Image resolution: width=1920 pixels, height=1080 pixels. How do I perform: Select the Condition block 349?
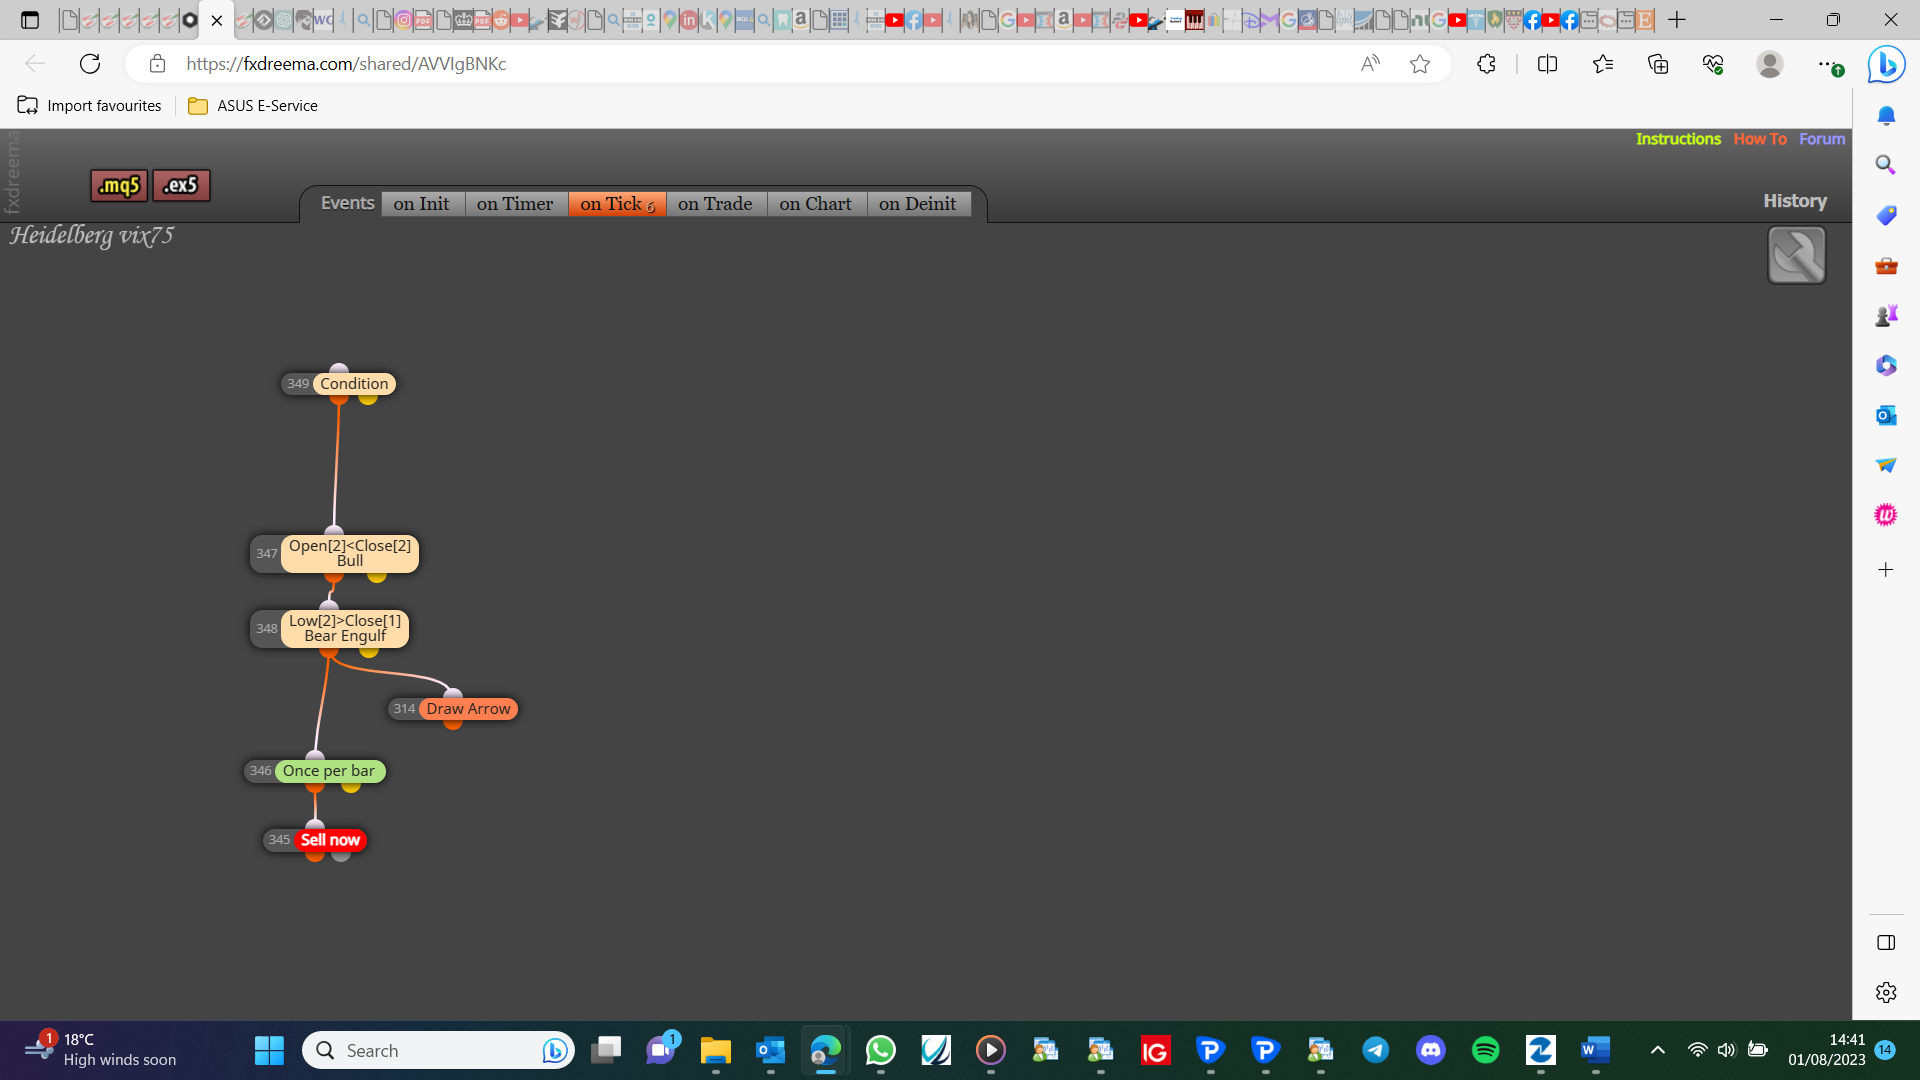tap(353, 384)
